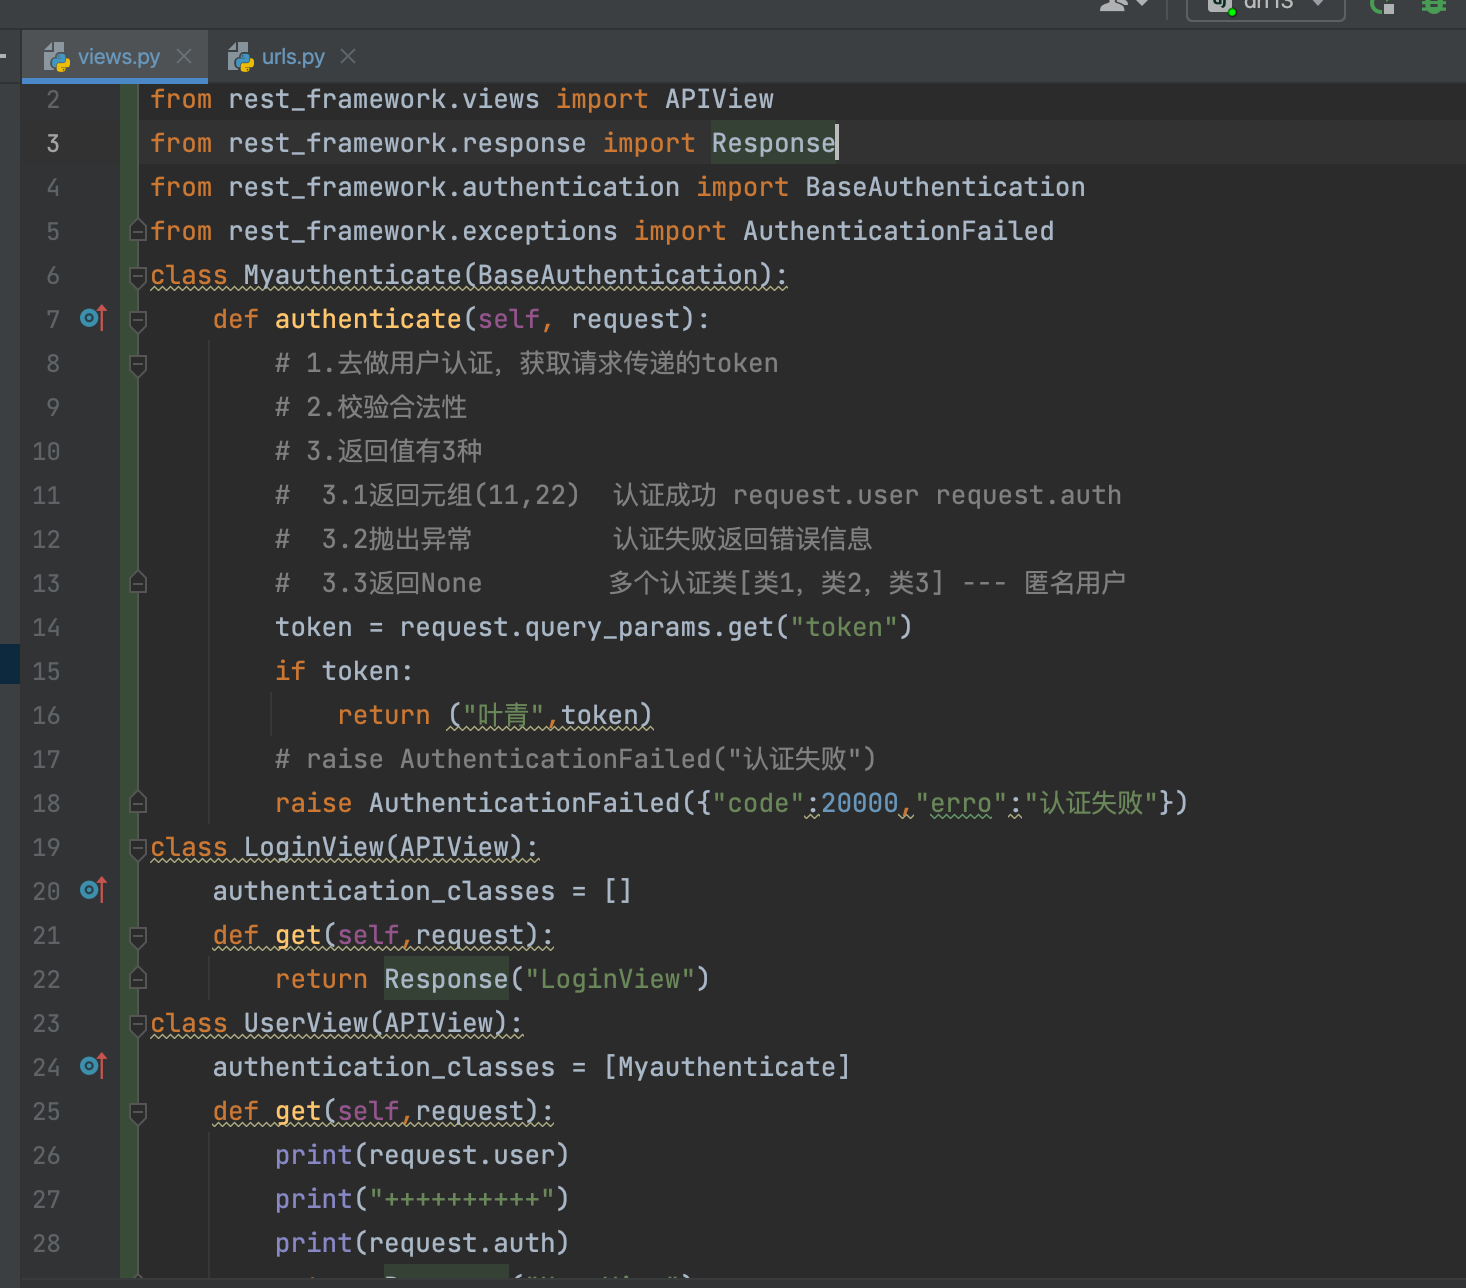Click the green Debug bug icon
Viewport: 1466px width, 1288px height.
pyautogui.click(x=1434, y=6)
